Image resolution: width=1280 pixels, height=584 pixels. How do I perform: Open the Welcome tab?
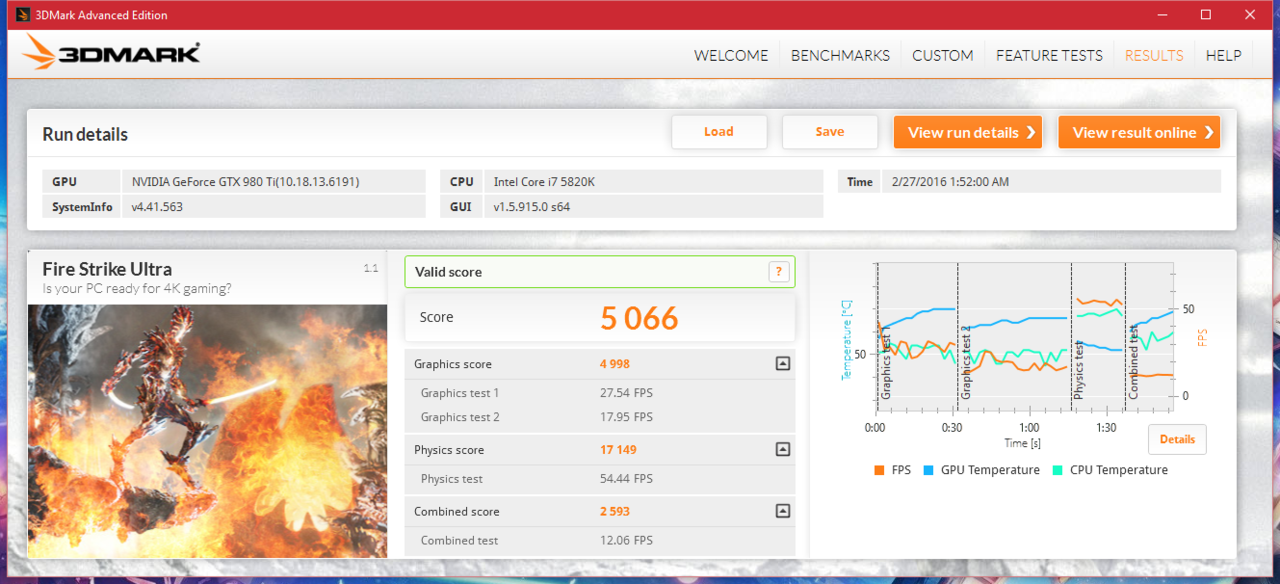[731, 56]
